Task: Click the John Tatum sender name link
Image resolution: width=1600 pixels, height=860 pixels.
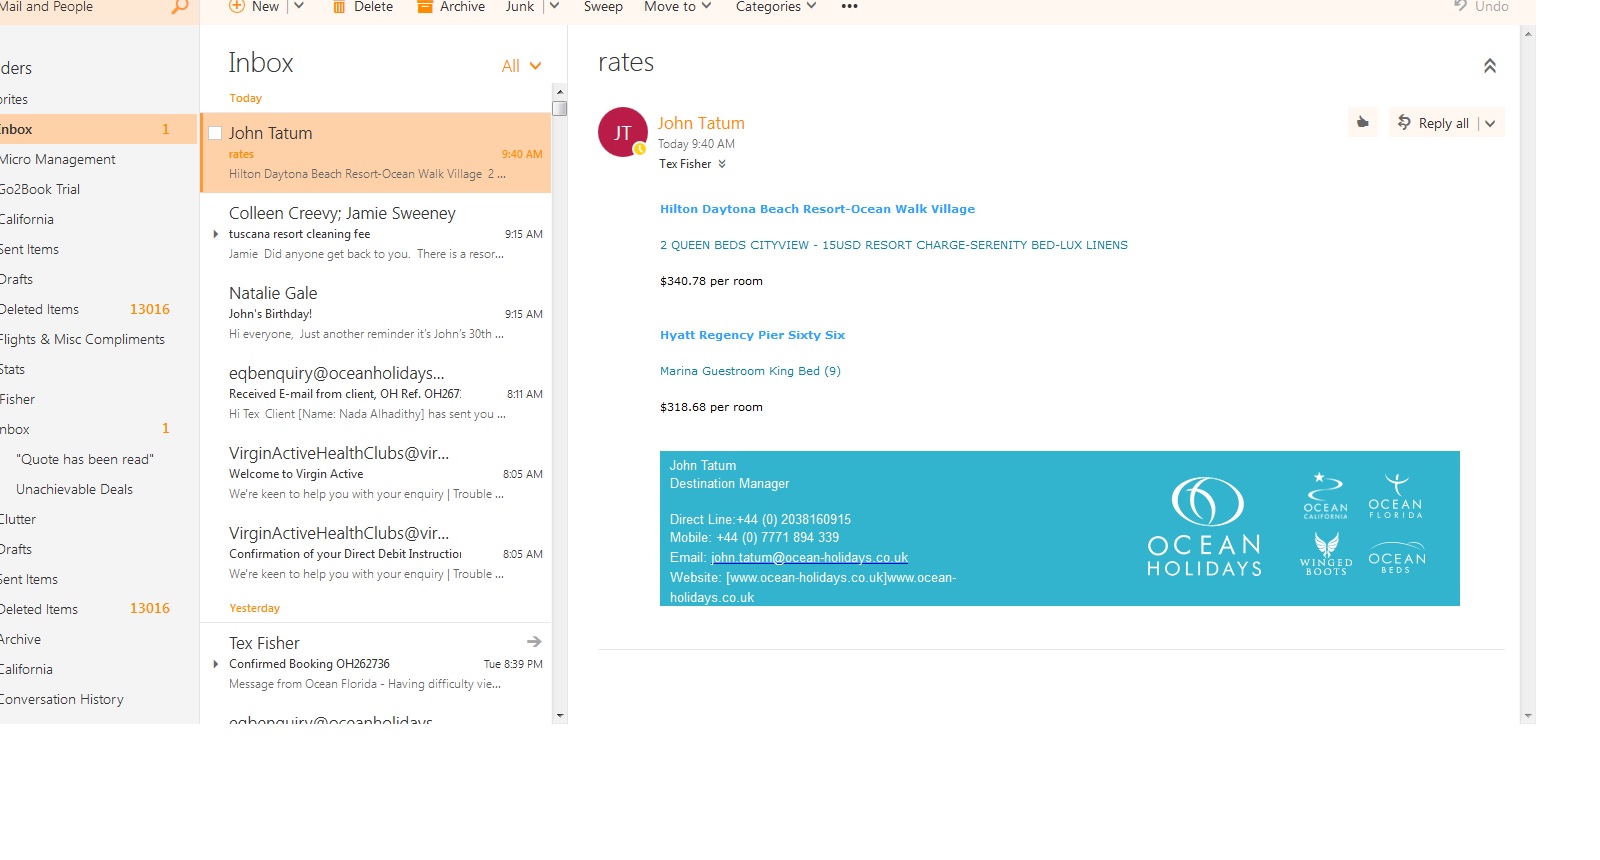Action: coord(701,123)
